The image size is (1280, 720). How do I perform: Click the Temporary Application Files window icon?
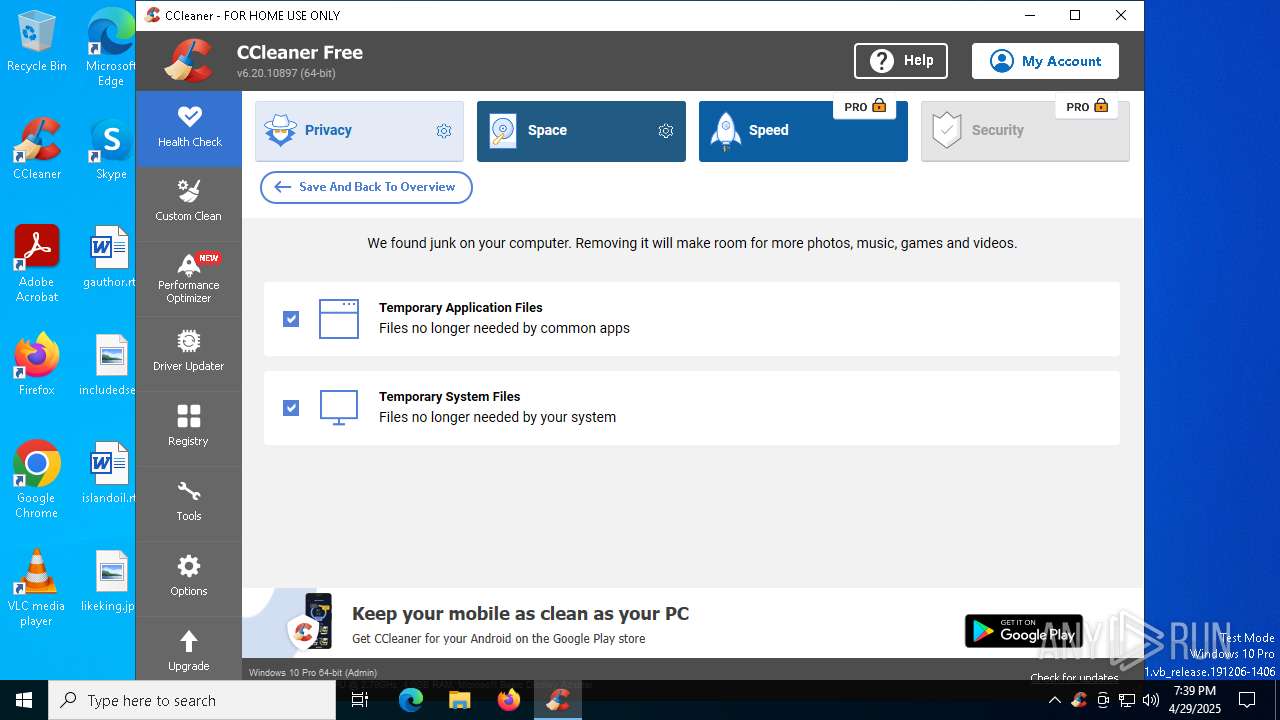[x=339, y=319]
